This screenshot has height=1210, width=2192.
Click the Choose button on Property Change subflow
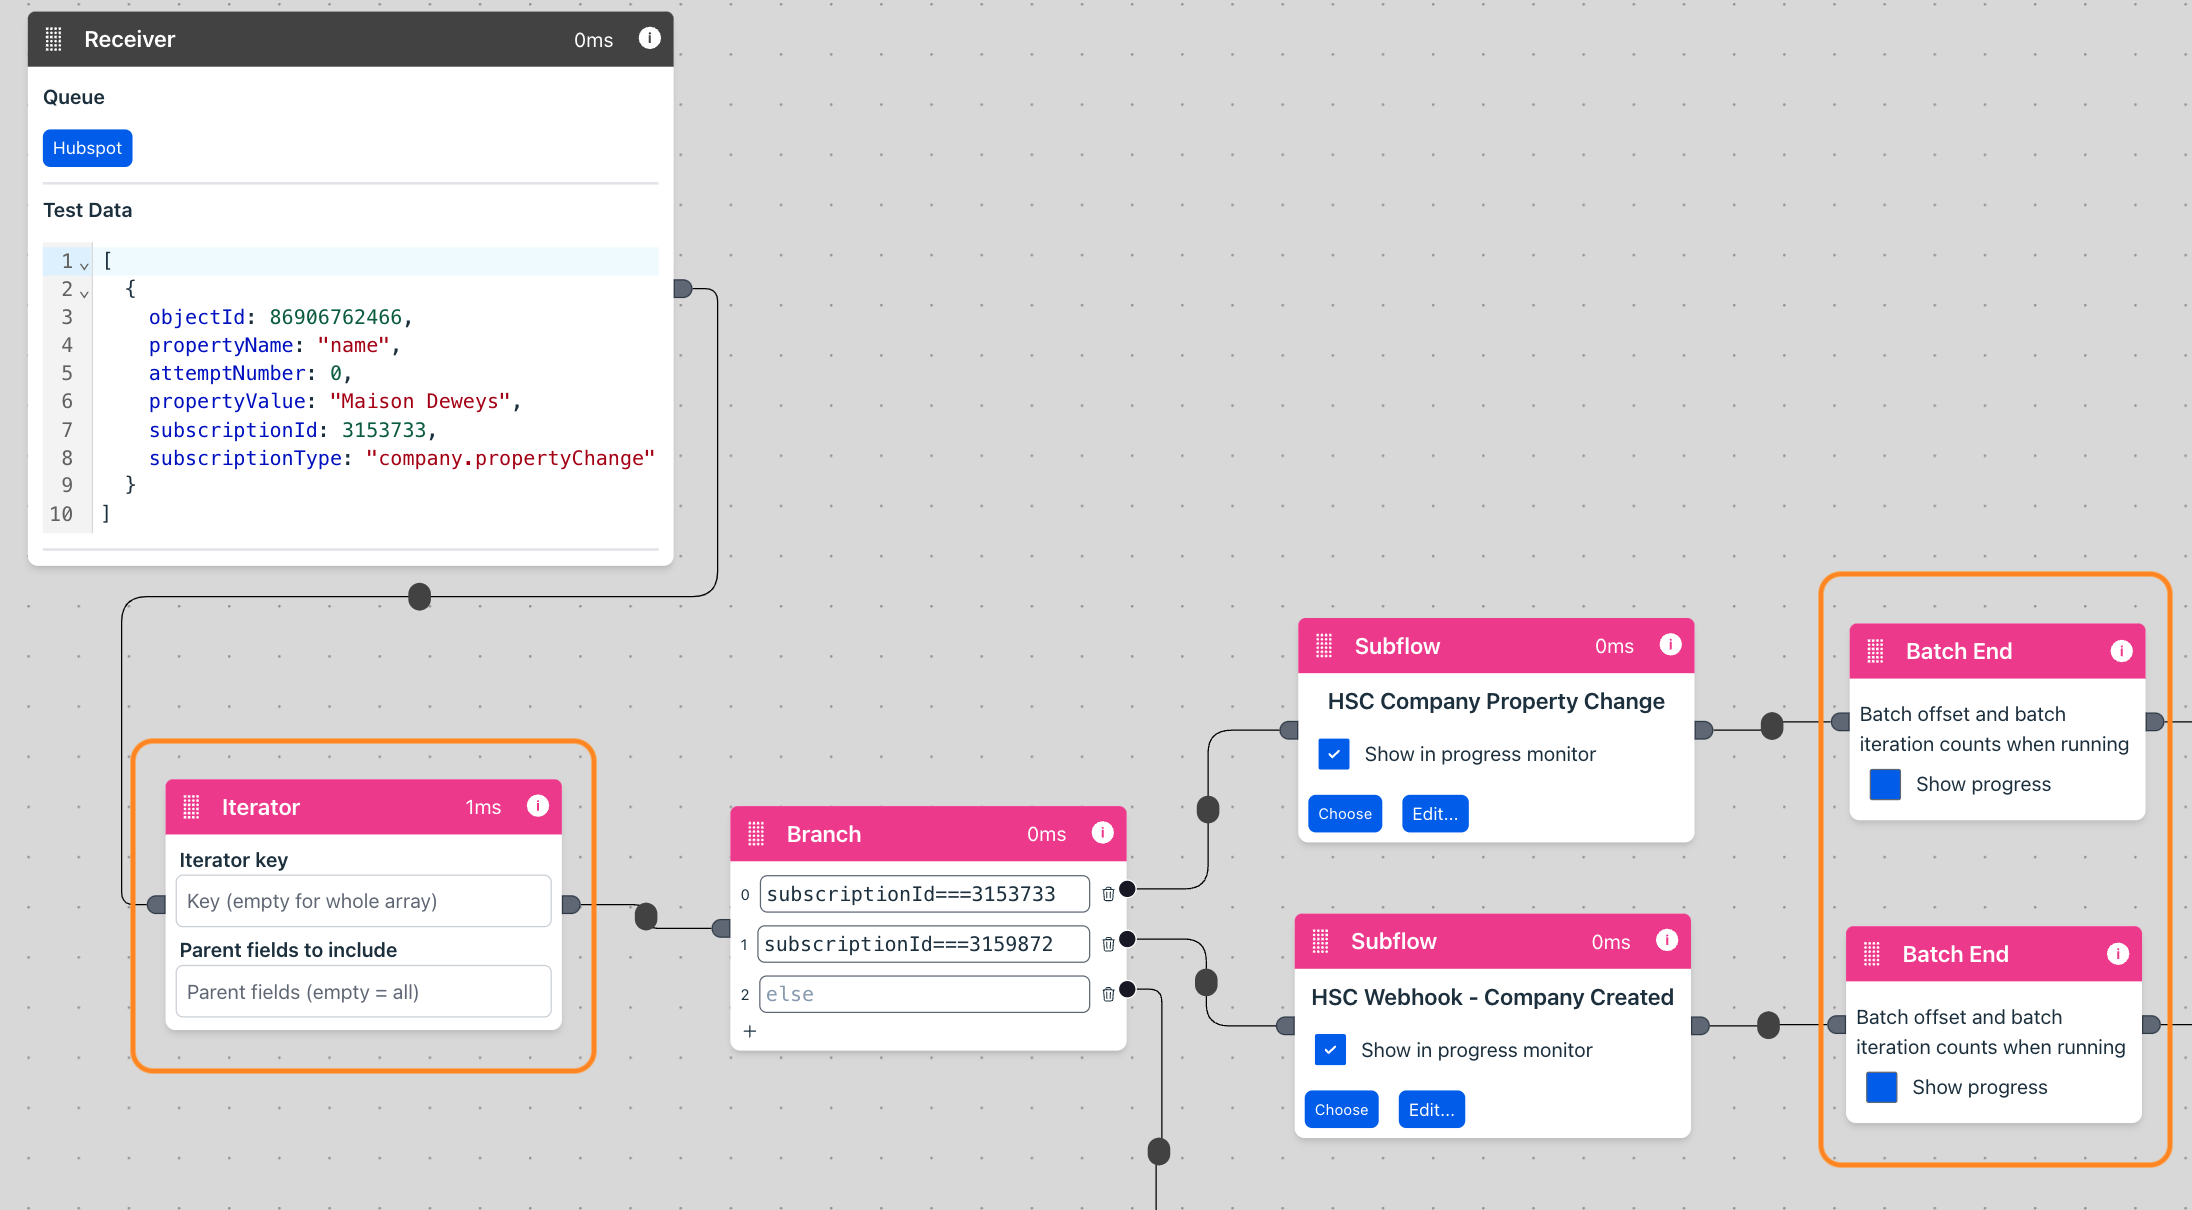click(1344, 813)
